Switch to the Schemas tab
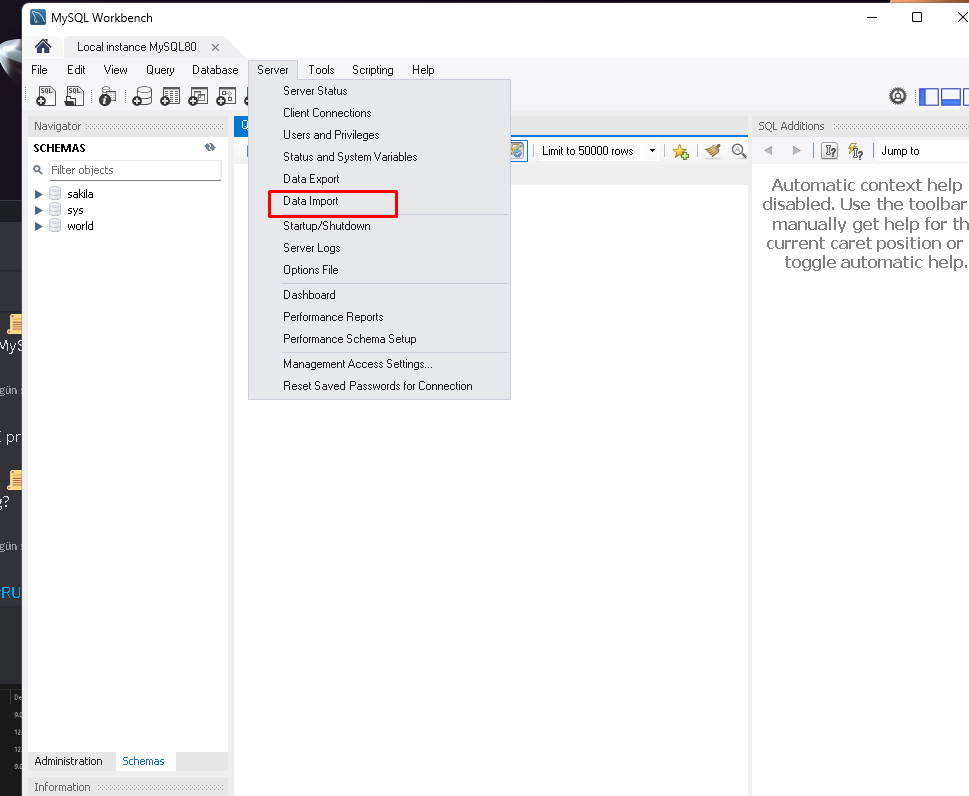 click(143, 761)
